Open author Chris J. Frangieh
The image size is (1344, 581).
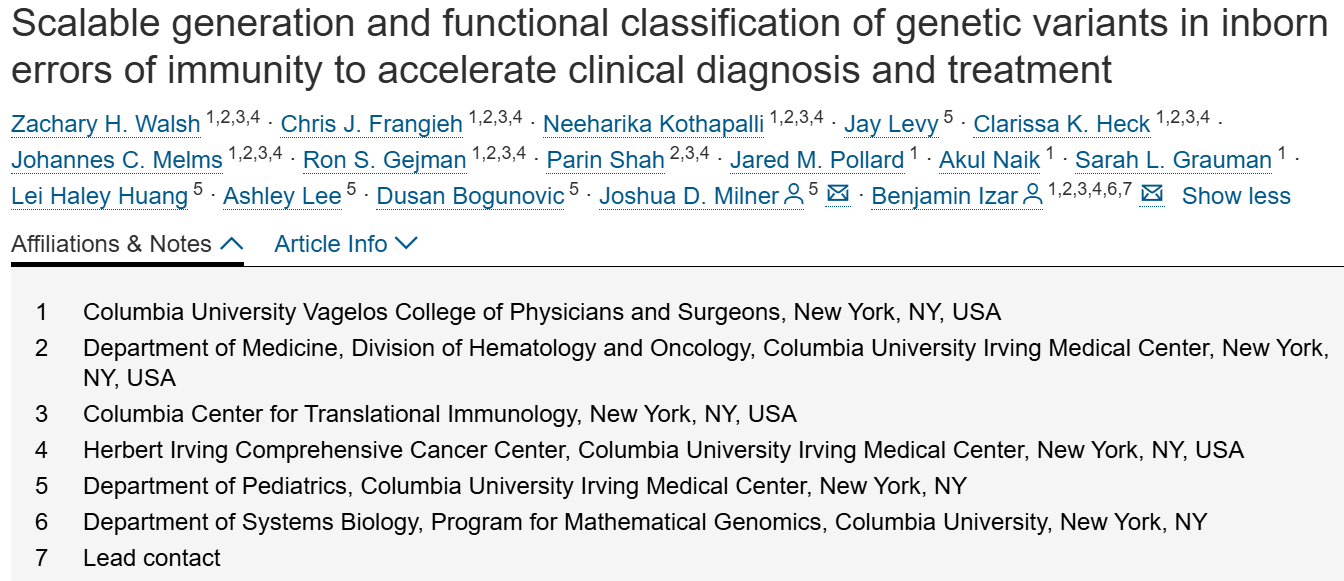pos(371,124)
